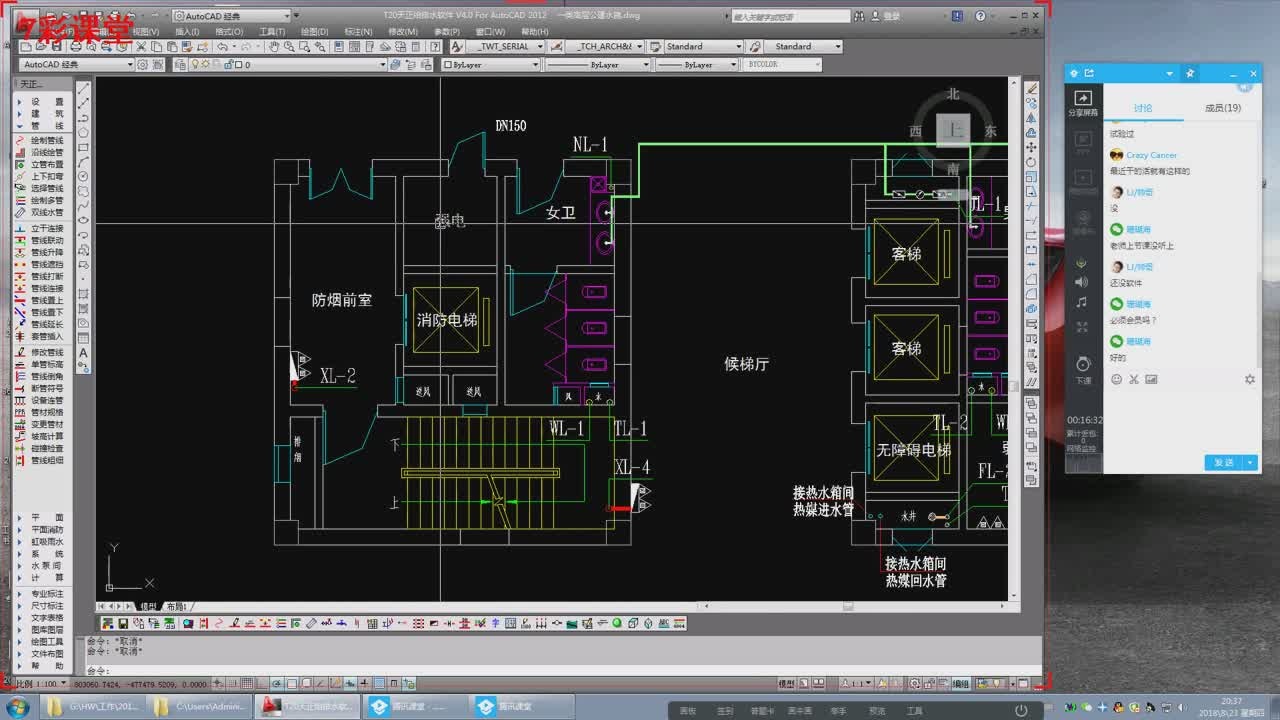Expand the 设置 section in 天正 panel
The image size is (1280, 720).
pos(40,102)
